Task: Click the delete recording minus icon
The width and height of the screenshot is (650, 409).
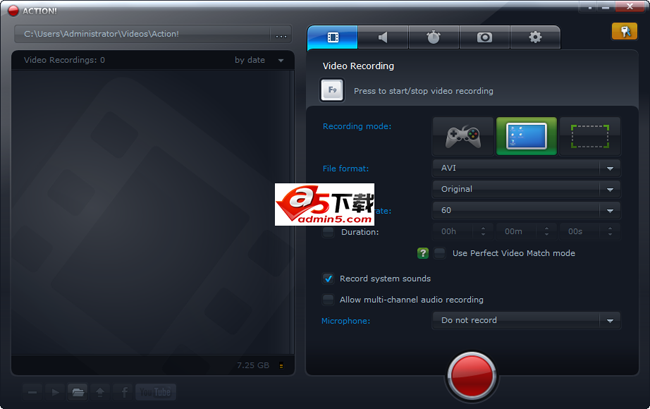Action: click(33, 392)
